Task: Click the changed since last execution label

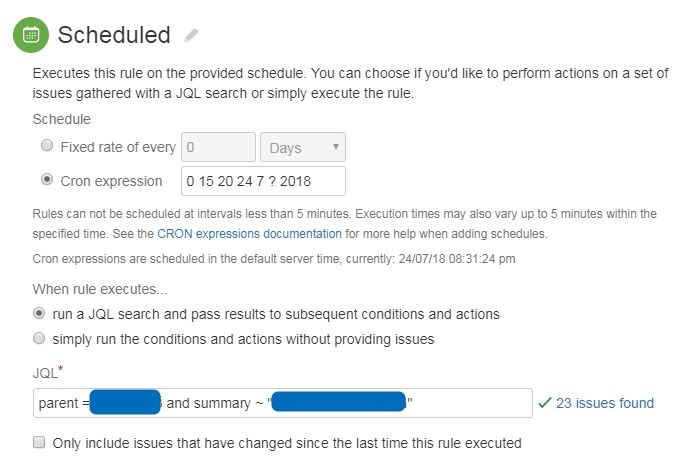Action: tap(287, 443)
